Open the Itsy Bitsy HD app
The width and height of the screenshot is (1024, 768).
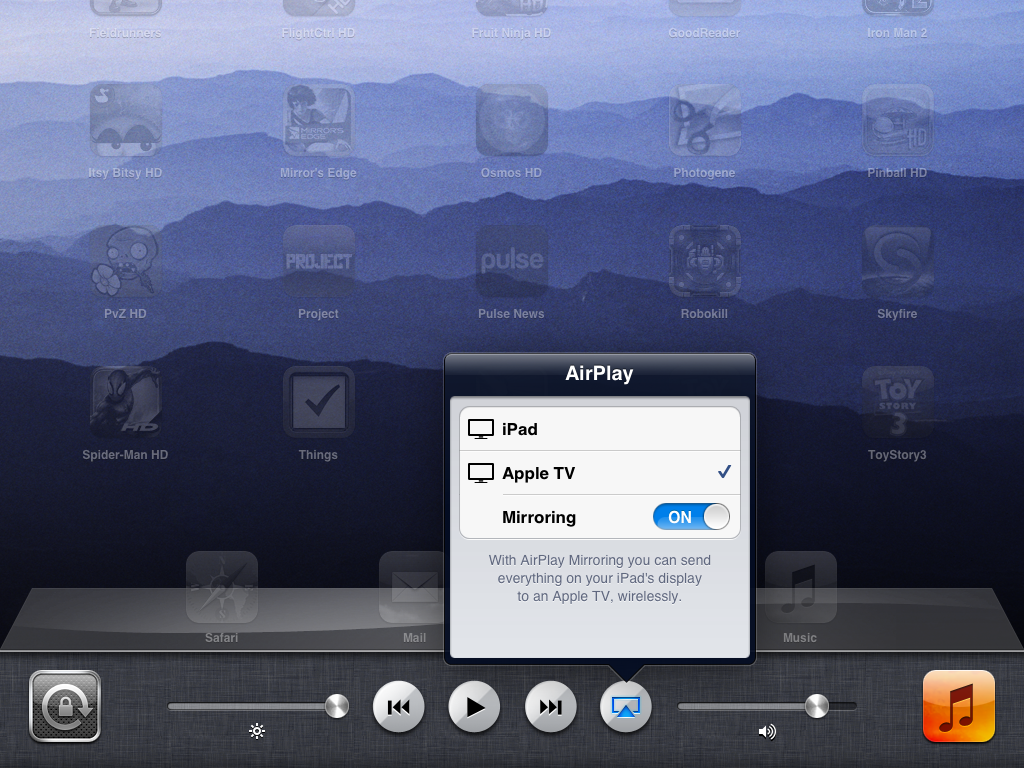point(125,120)
